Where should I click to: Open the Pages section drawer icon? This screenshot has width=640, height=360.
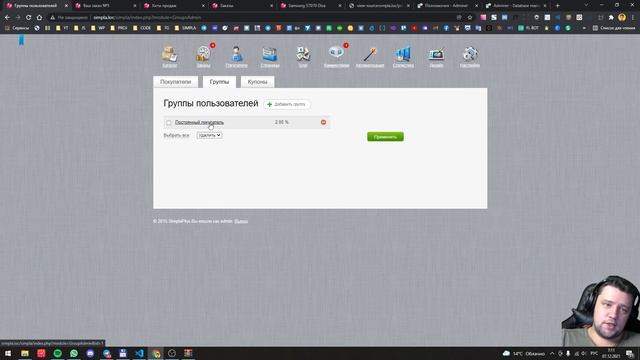coord(270,54)
